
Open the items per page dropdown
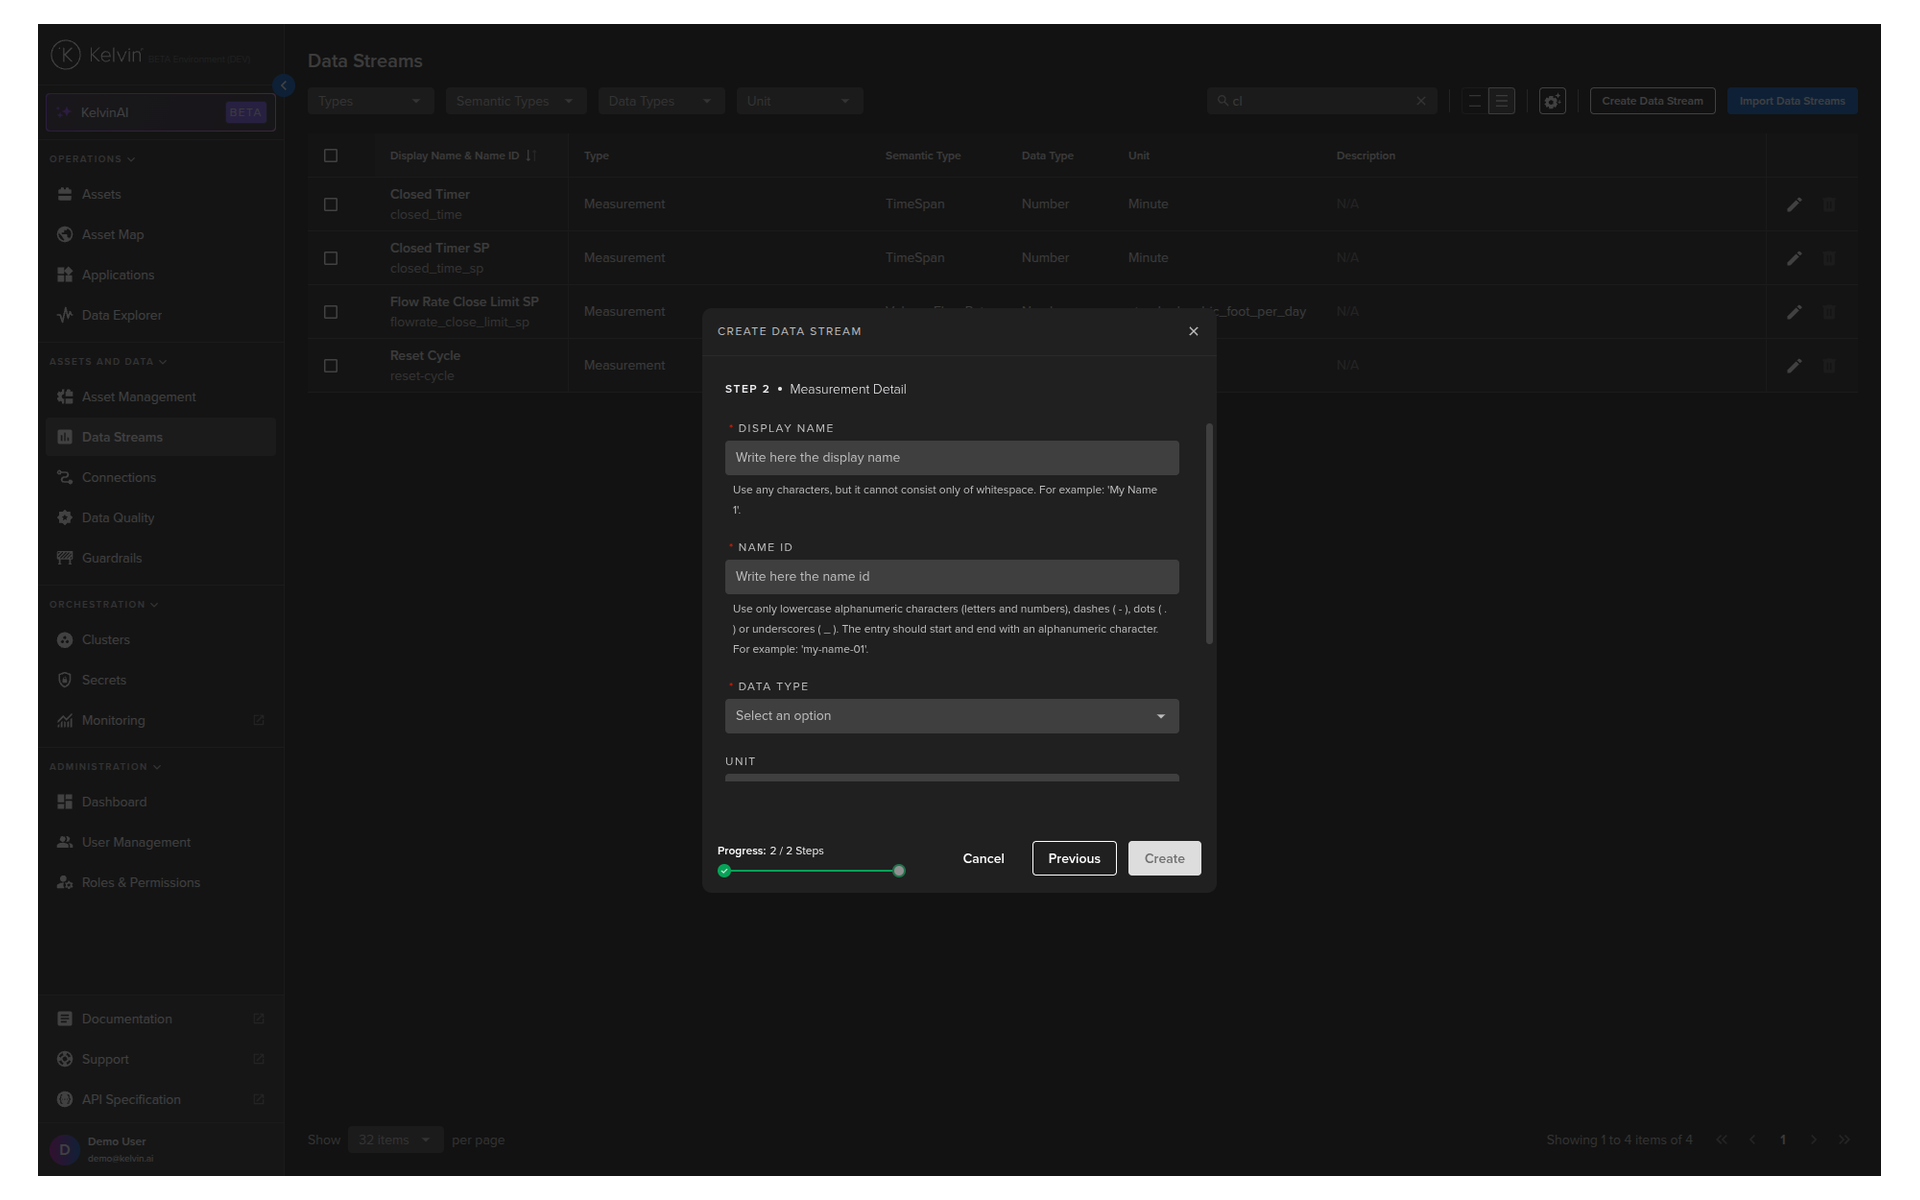[x=395, y=1140]
